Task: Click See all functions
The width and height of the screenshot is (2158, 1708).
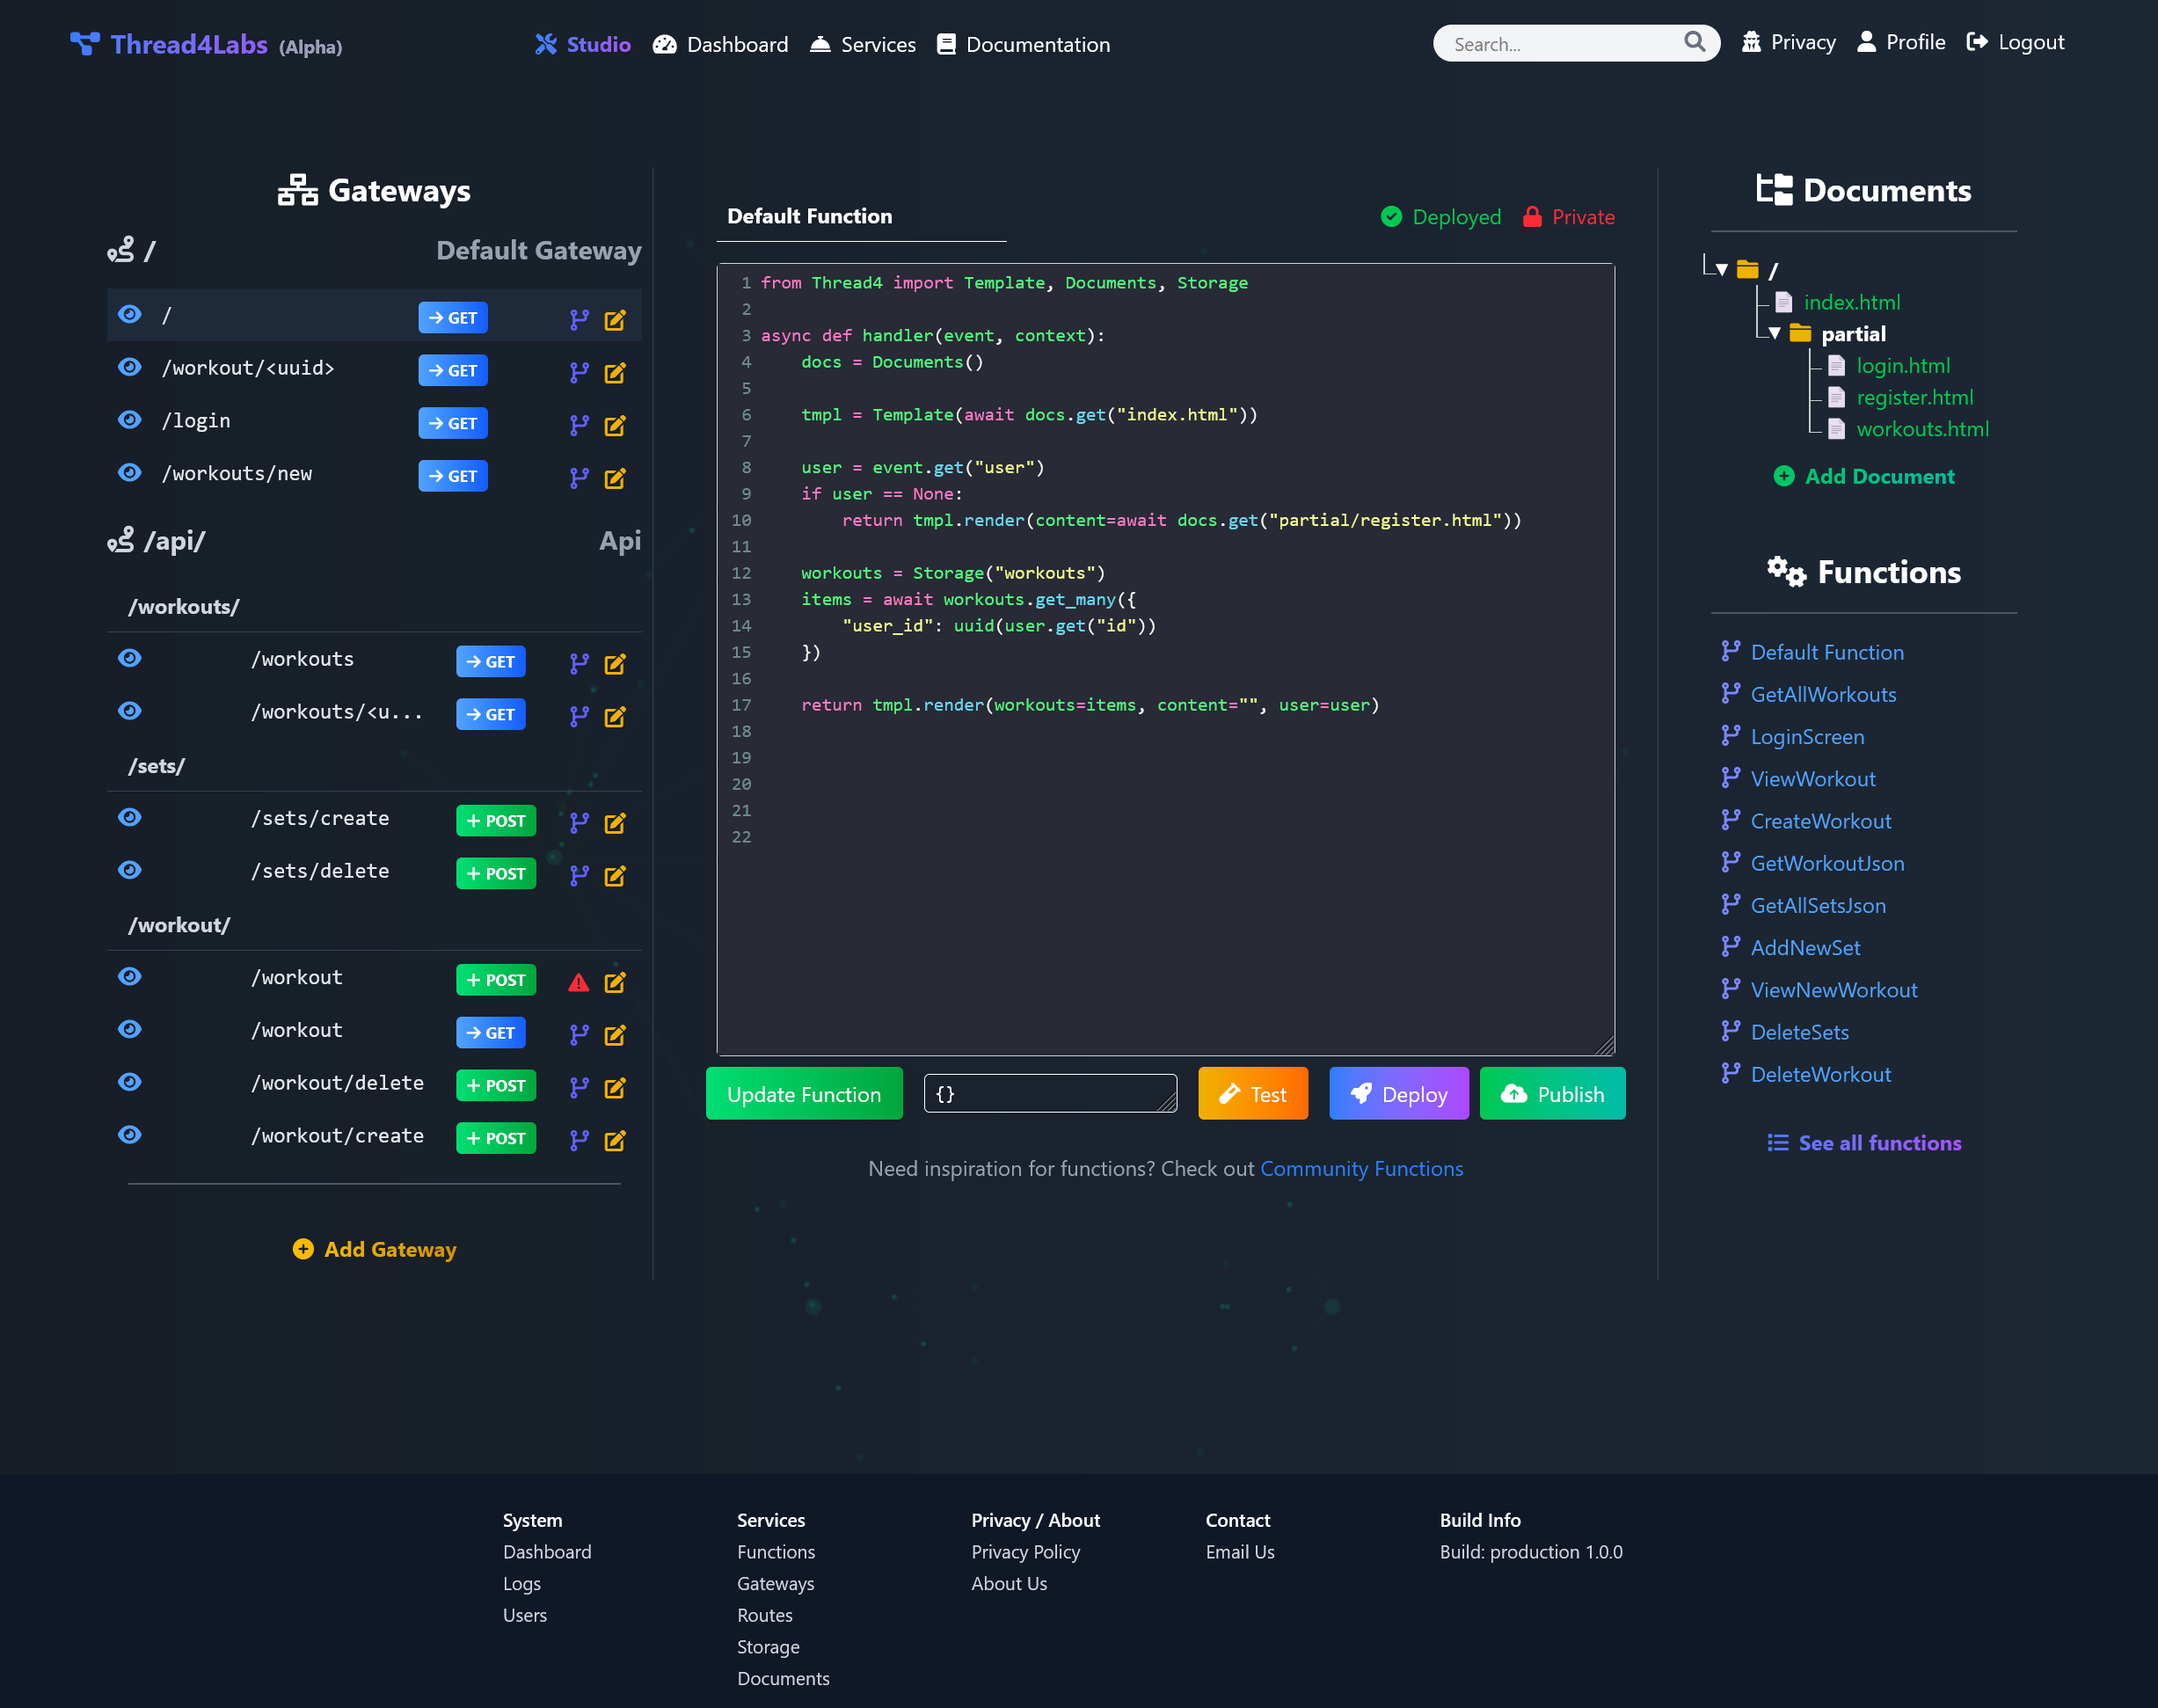Action: coord(1864,1143)
